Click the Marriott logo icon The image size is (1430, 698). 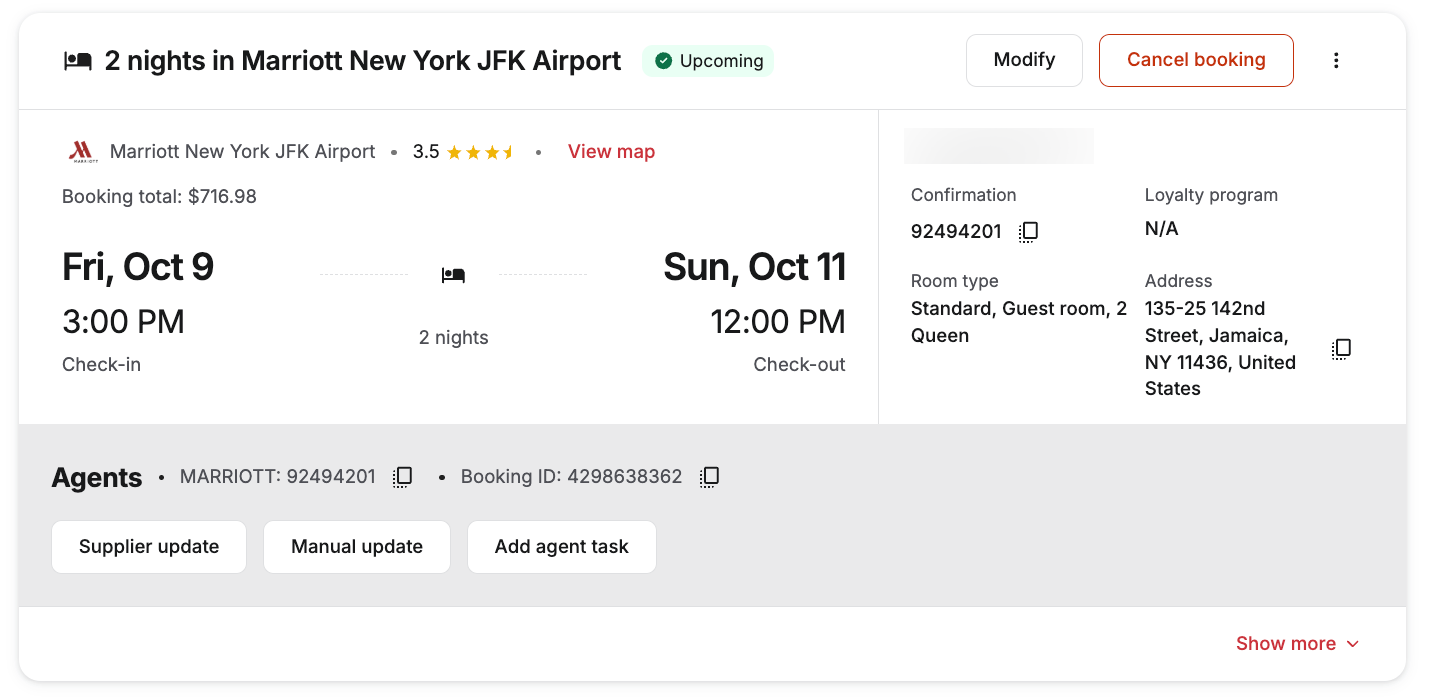coord(82,152)
